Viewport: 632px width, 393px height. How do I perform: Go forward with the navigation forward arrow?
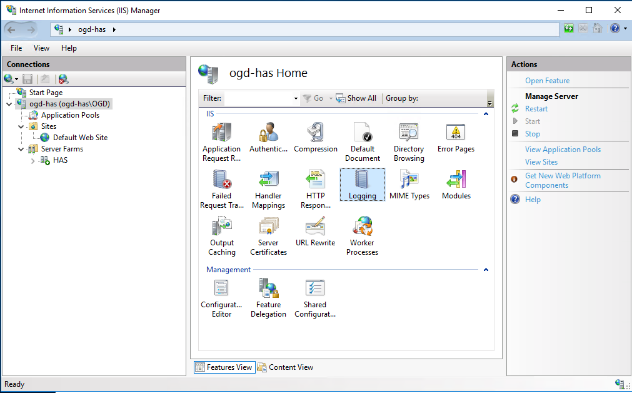[x=31, y=29]
